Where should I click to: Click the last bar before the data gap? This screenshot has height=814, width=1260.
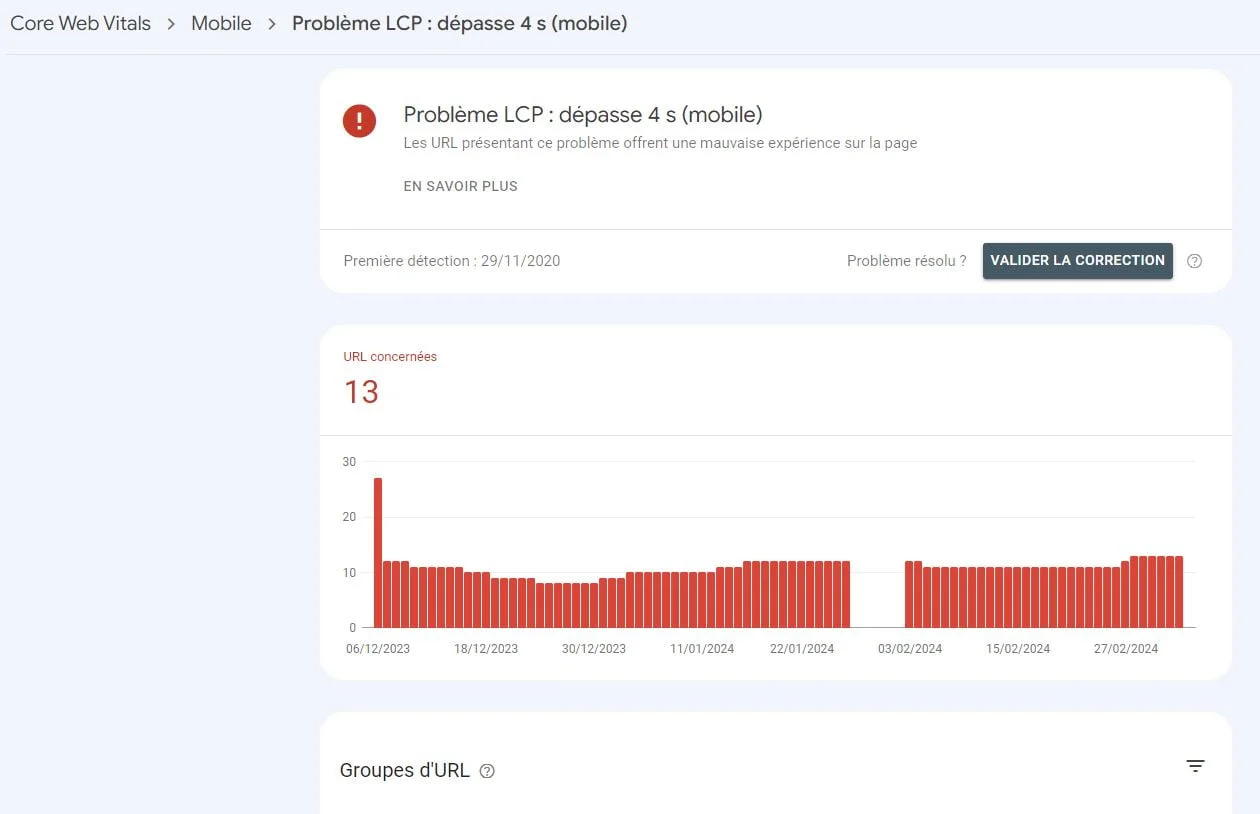point(845,594)
